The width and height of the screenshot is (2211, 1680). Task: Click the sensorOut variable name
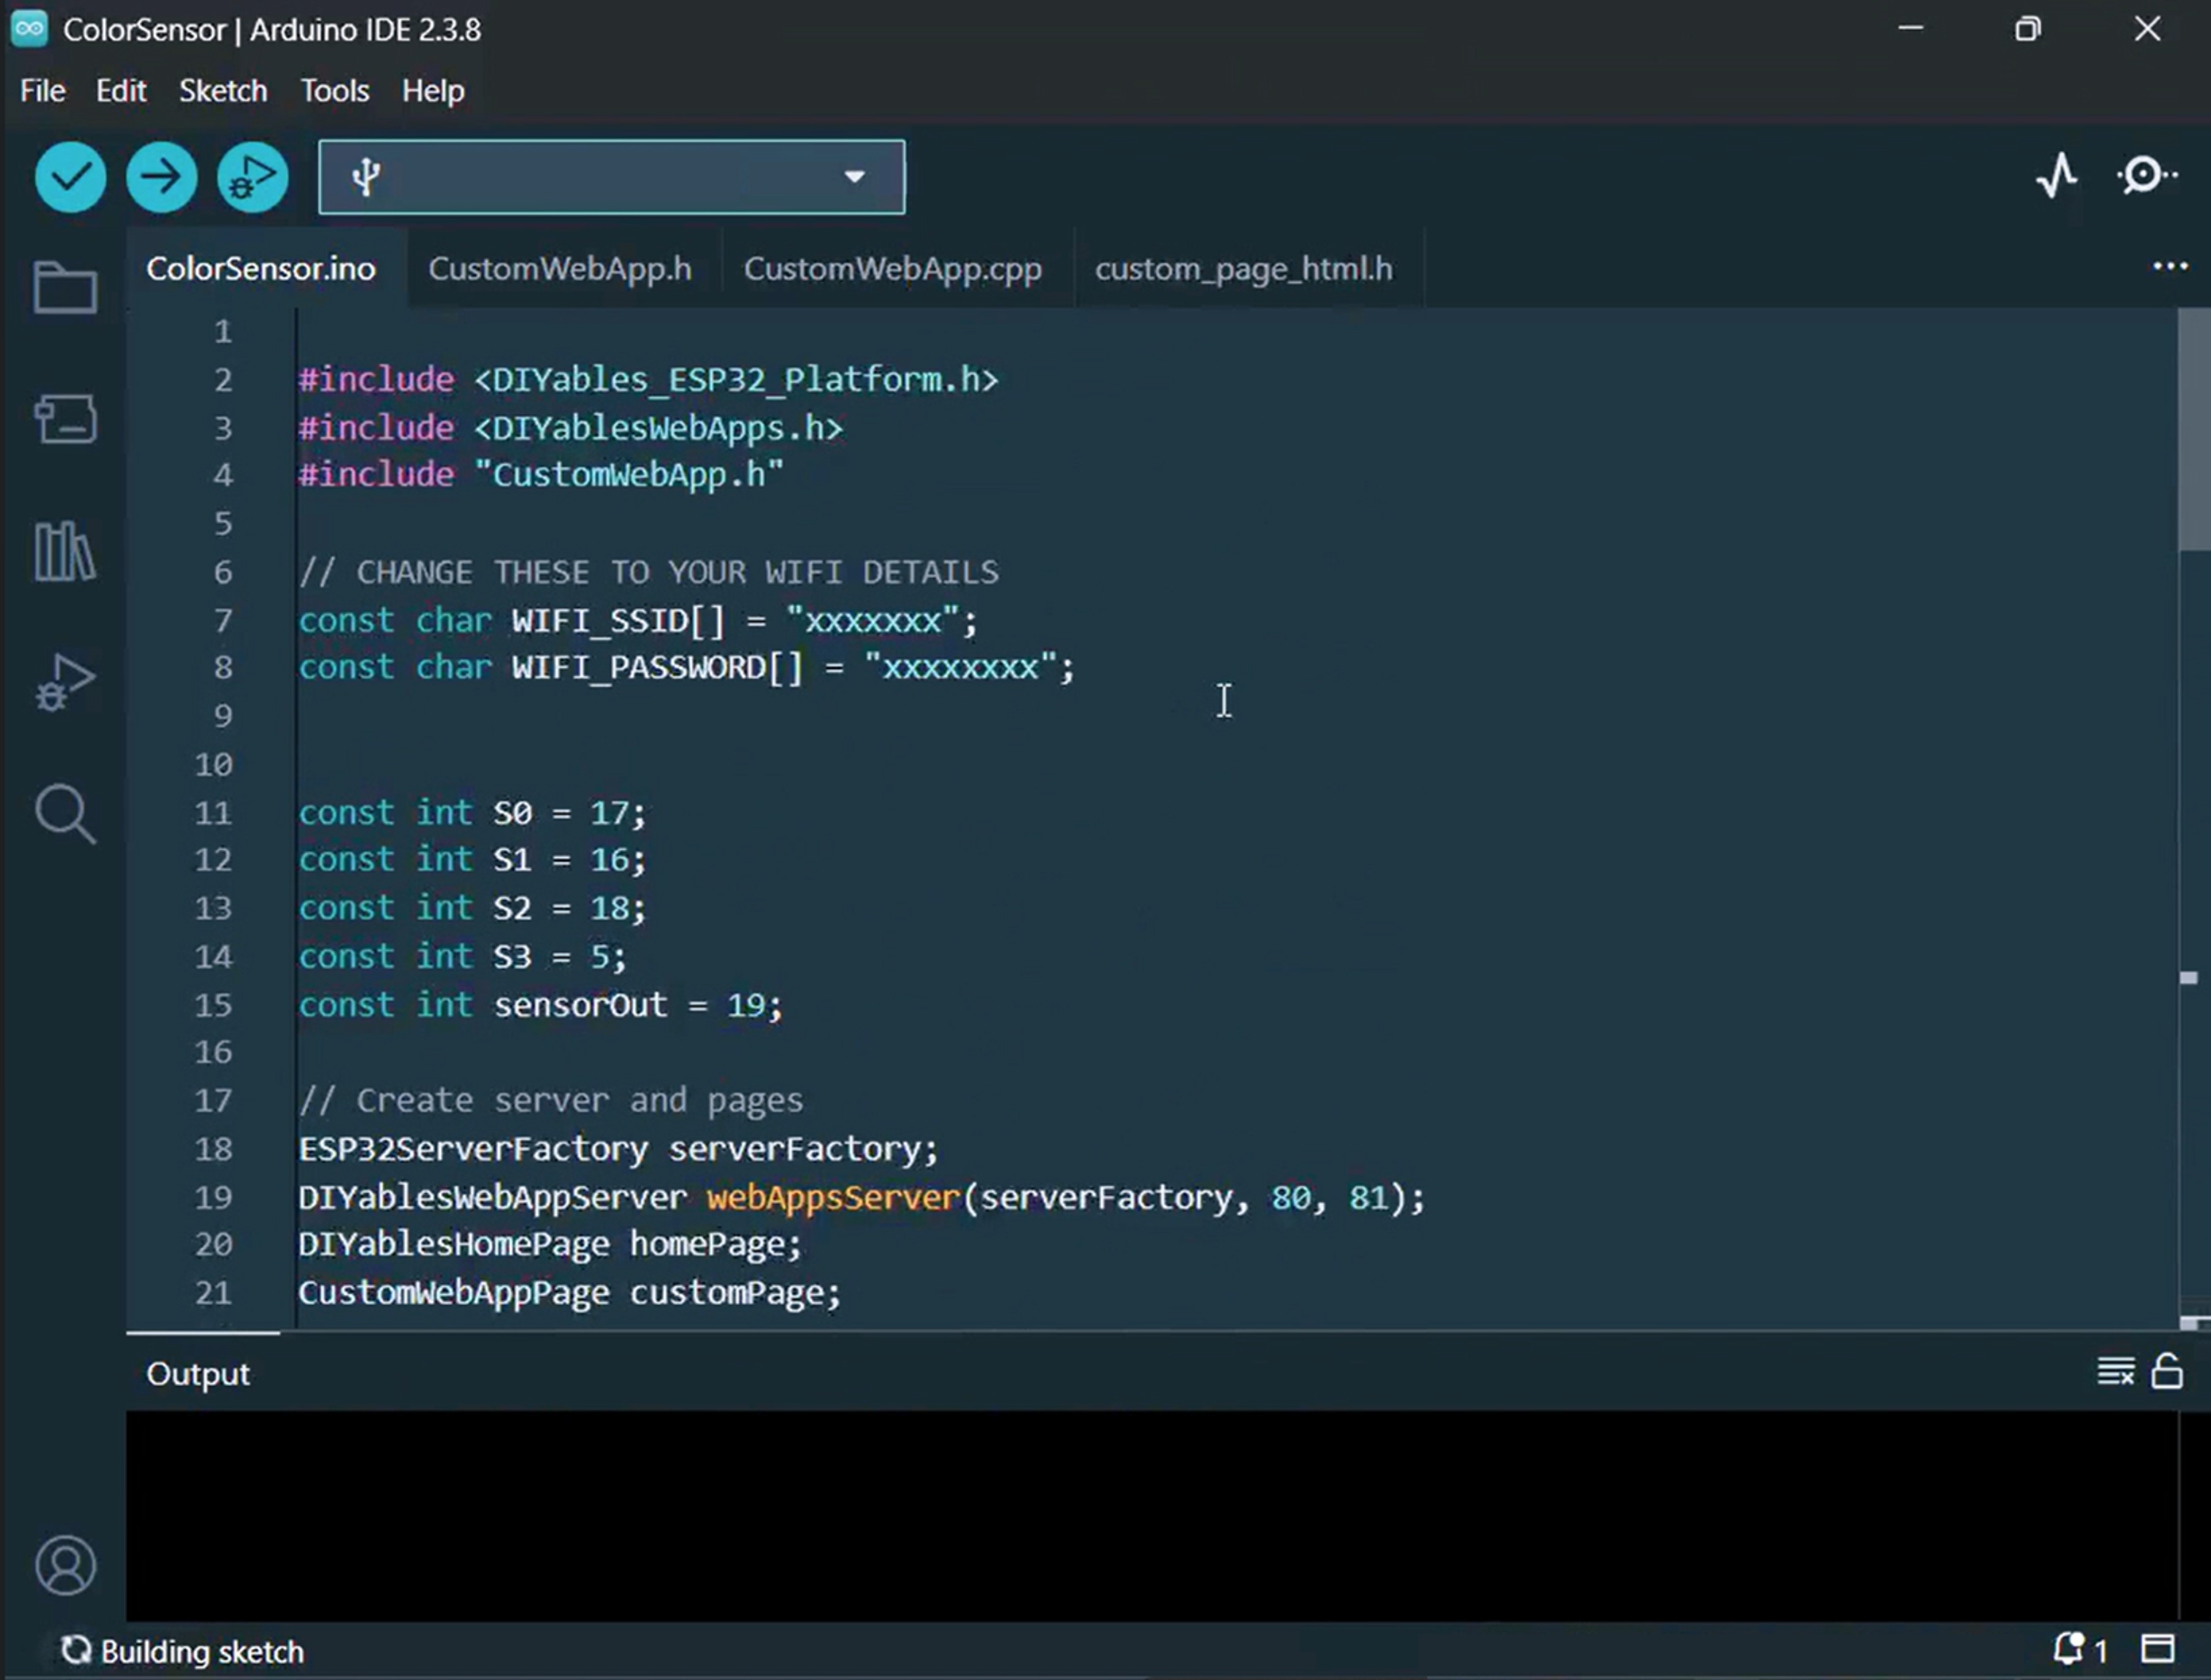[580, 1005]
